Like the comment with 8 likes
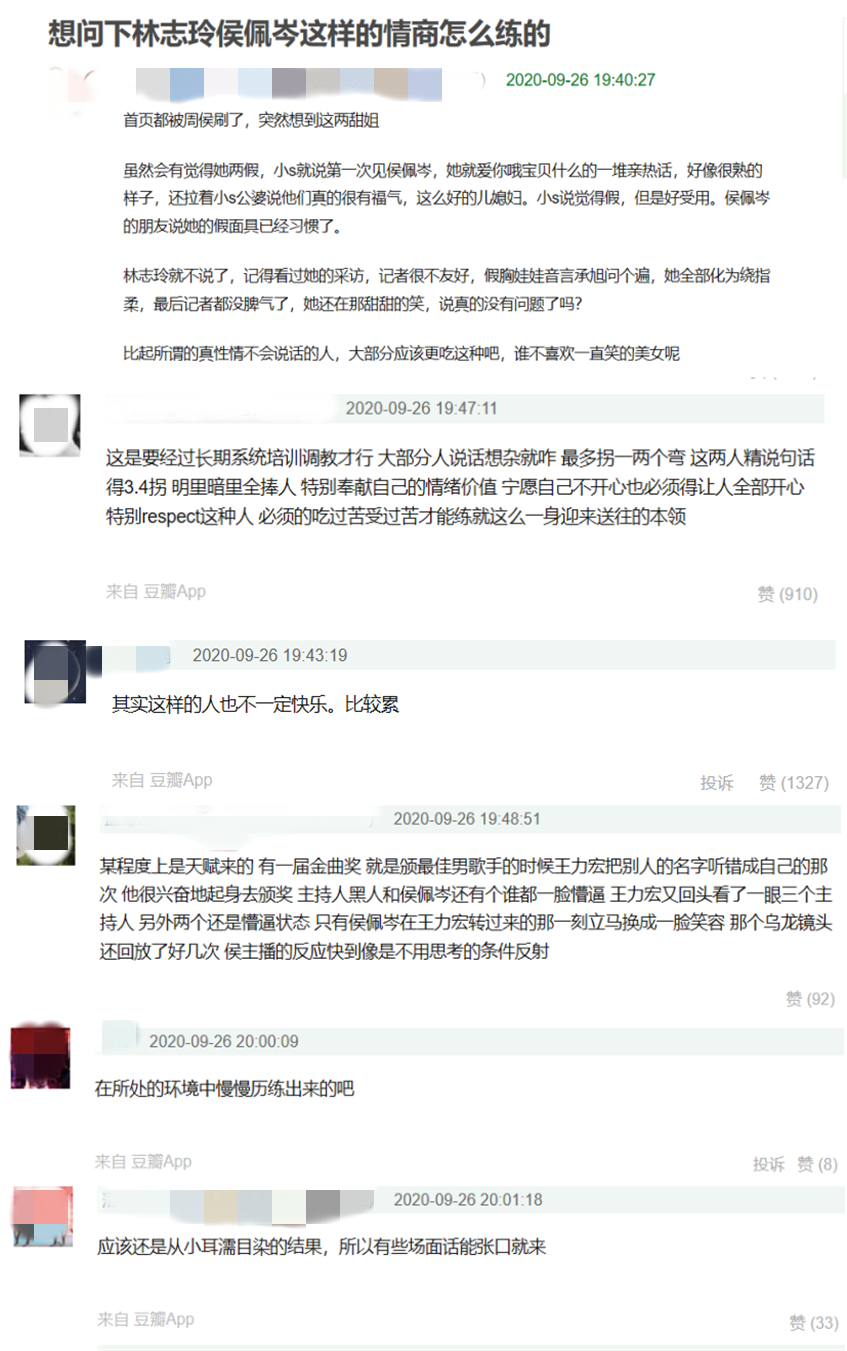 817,1164
